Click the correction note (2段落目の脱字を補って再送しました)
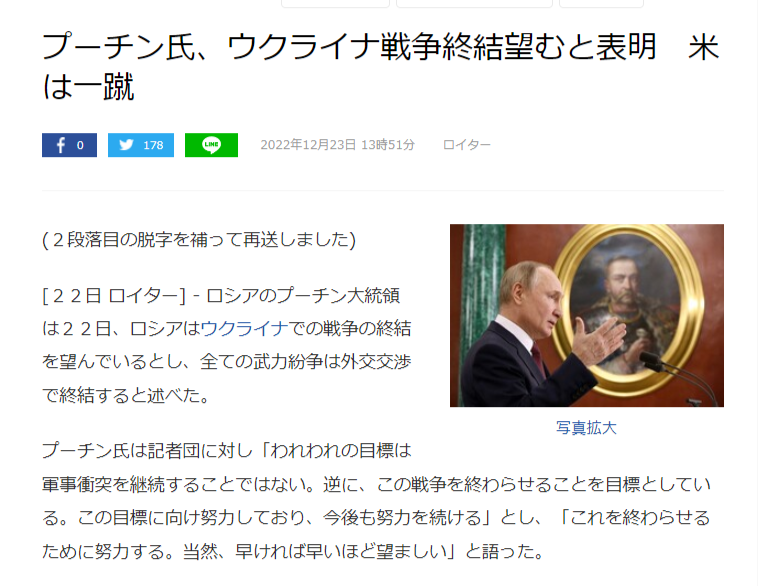This screenshot has height=586, width=758. 199,240
